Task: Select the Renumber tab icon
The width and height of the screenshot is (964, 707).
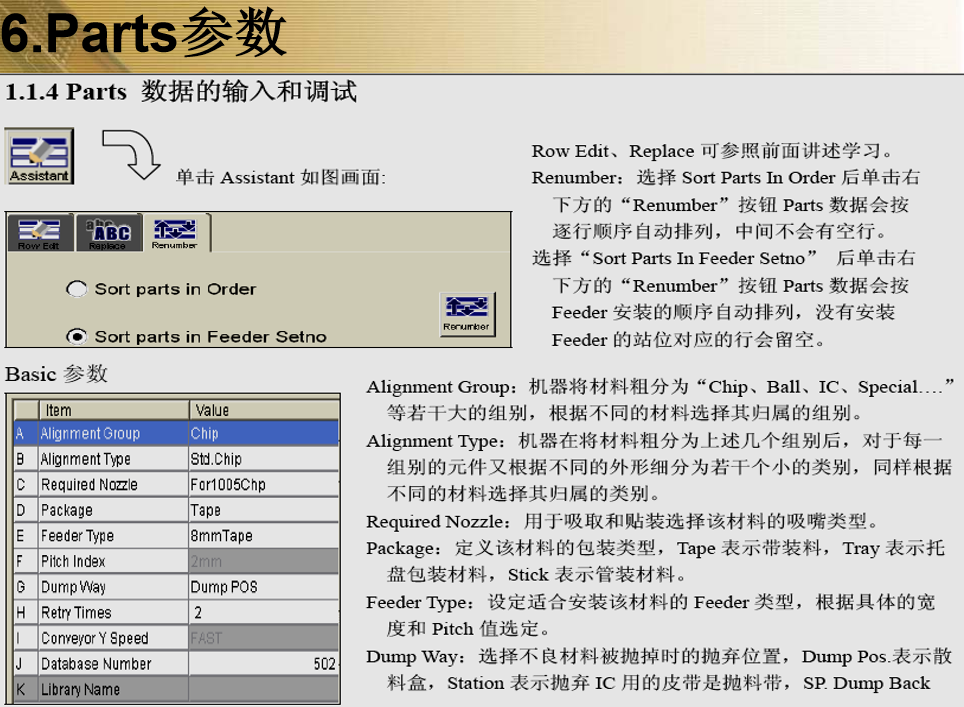Action: pyautogui.click(x=174, y=232)
